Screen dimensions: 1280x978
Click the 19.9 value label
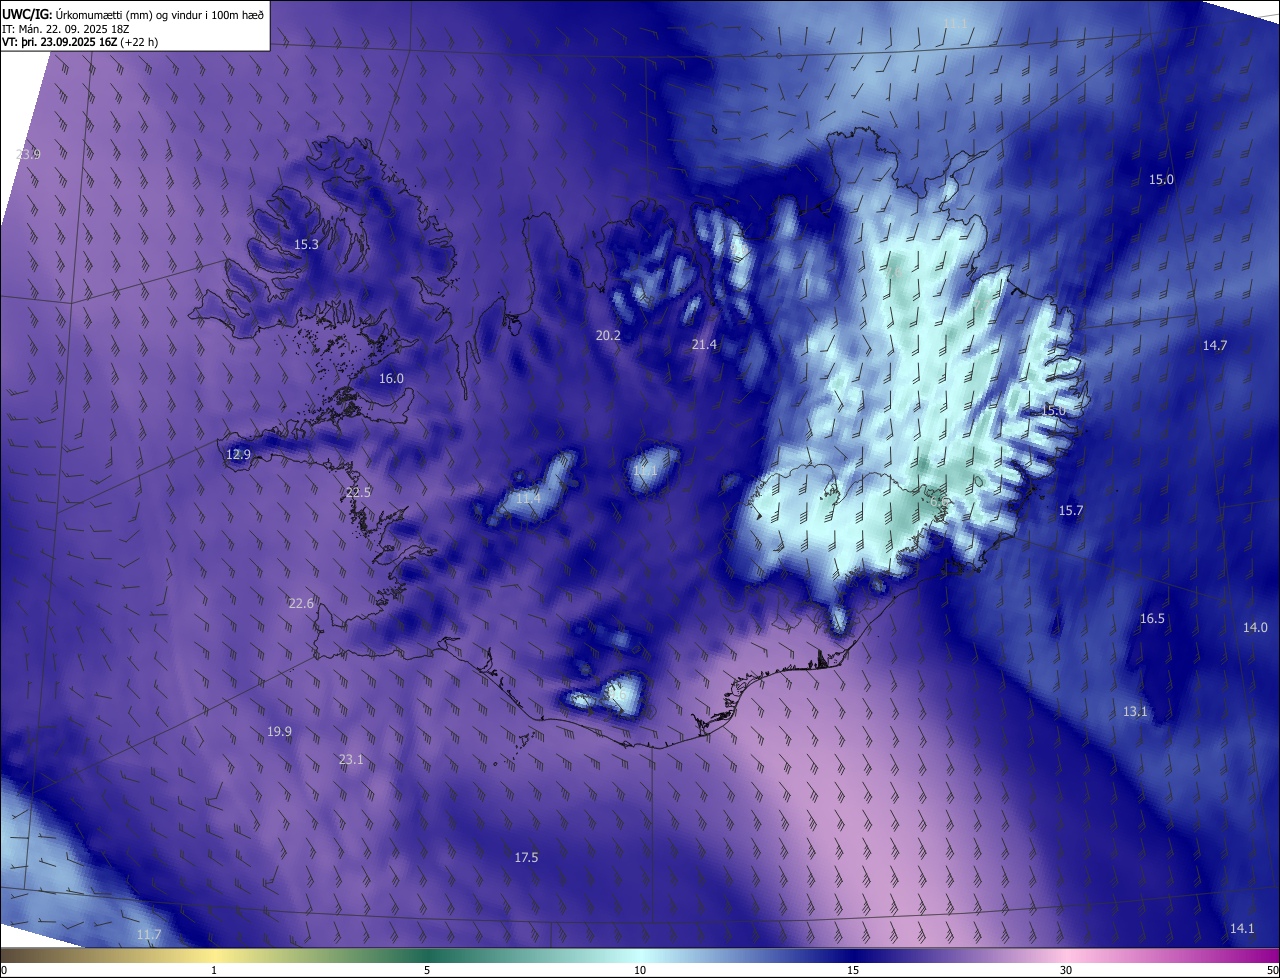279,732
